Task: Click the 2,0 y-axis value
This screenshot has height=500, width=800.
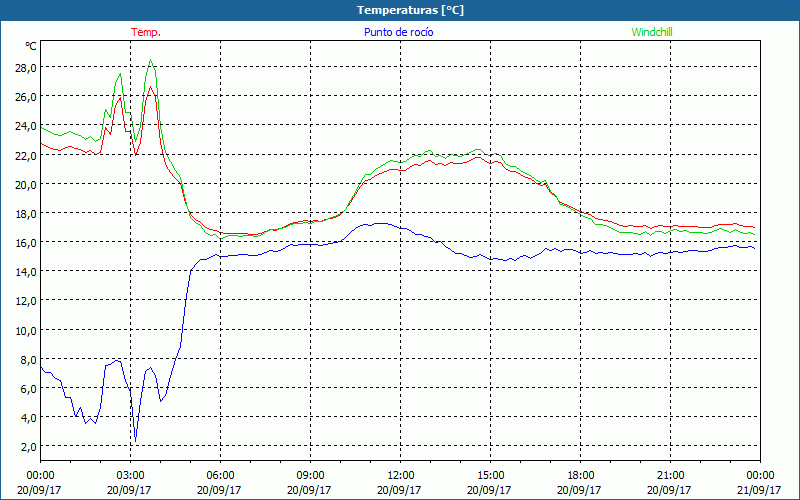Action: [x=28, y=447]
